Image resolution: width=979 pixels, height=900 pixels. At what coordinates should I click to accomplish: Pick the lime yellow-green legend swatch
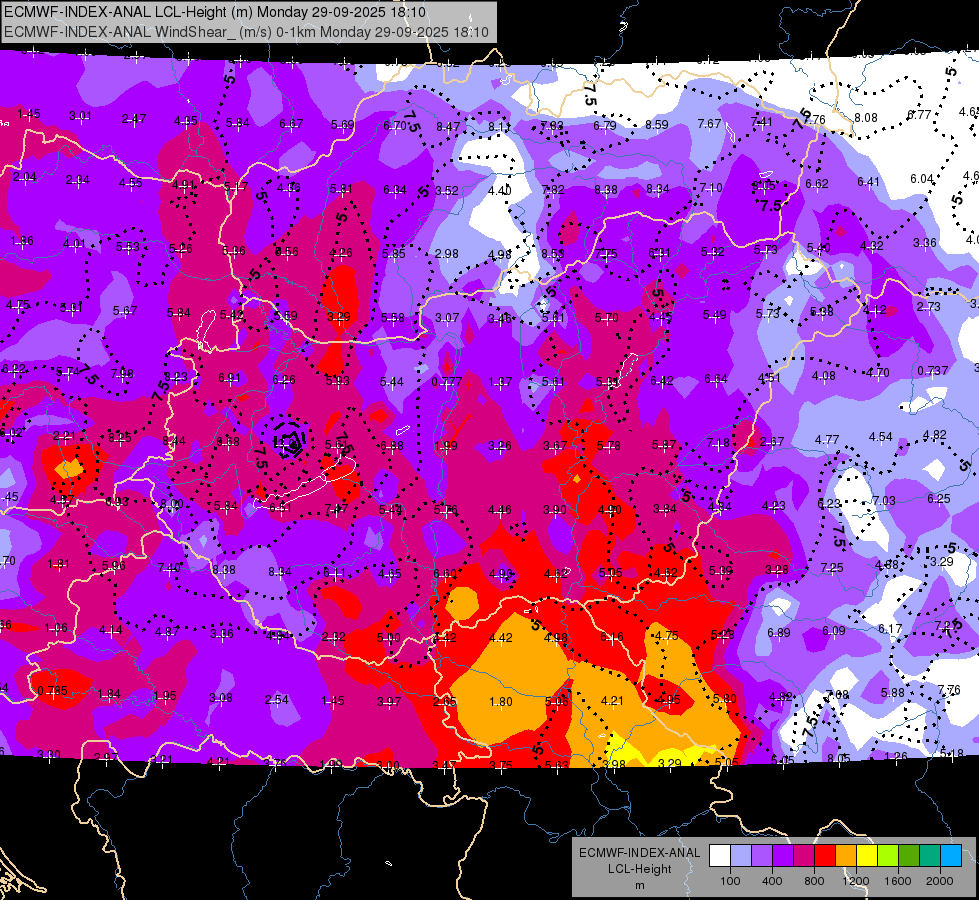(x=887, y=856)
